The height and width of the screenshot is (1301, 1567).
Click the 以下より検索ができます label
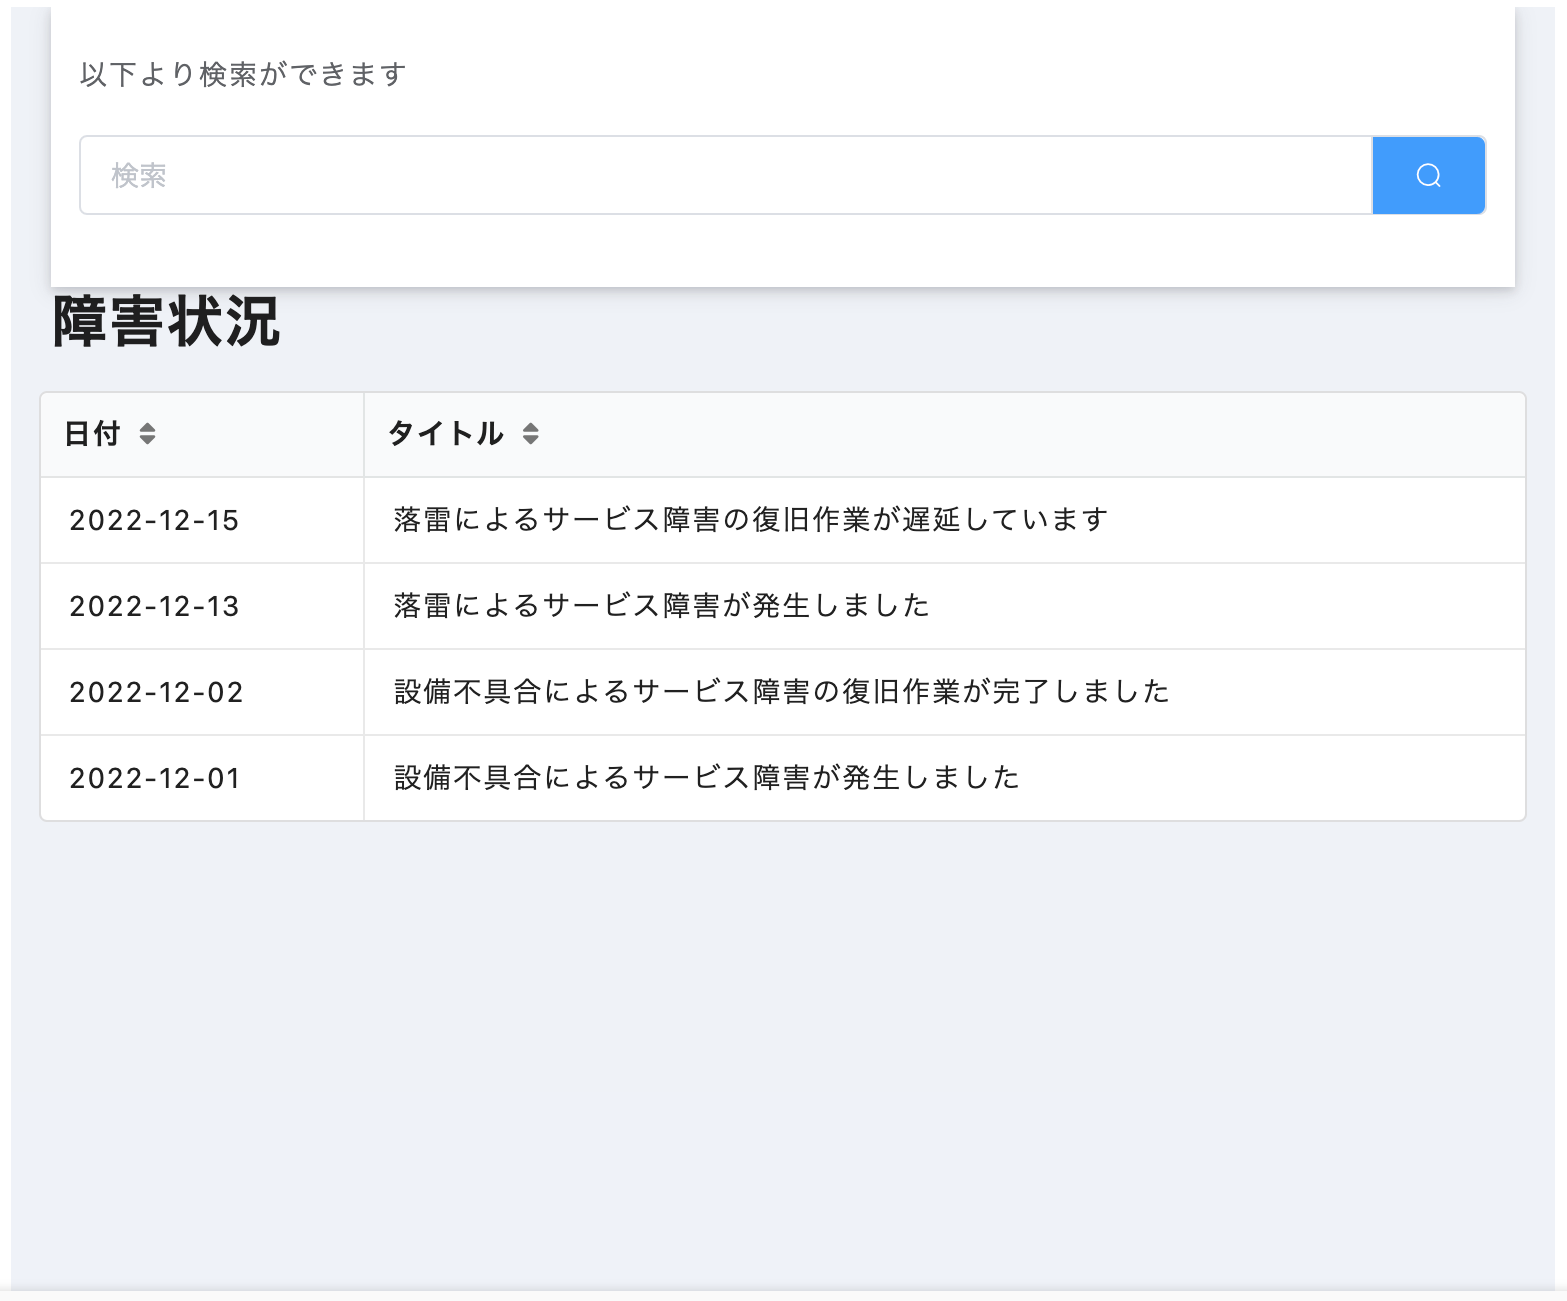coord(243,74)
